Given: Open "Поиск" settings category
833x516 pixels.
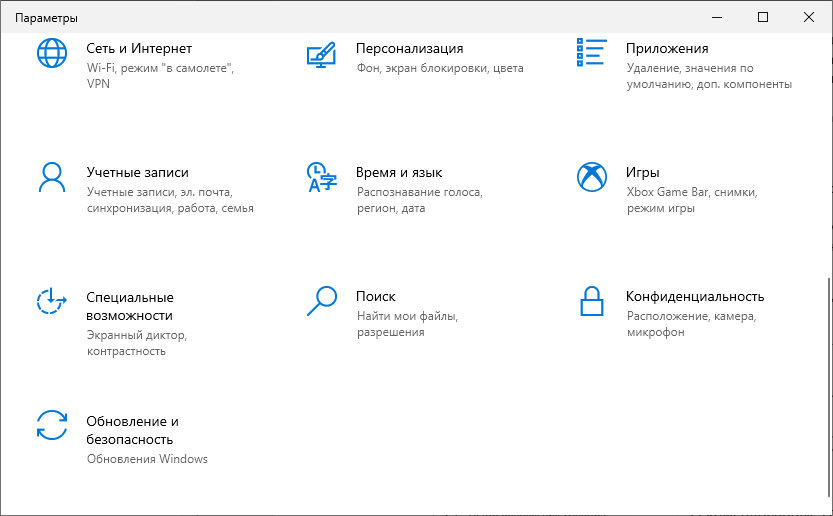Looking at the screenshot, I should [x=376, y=296].
